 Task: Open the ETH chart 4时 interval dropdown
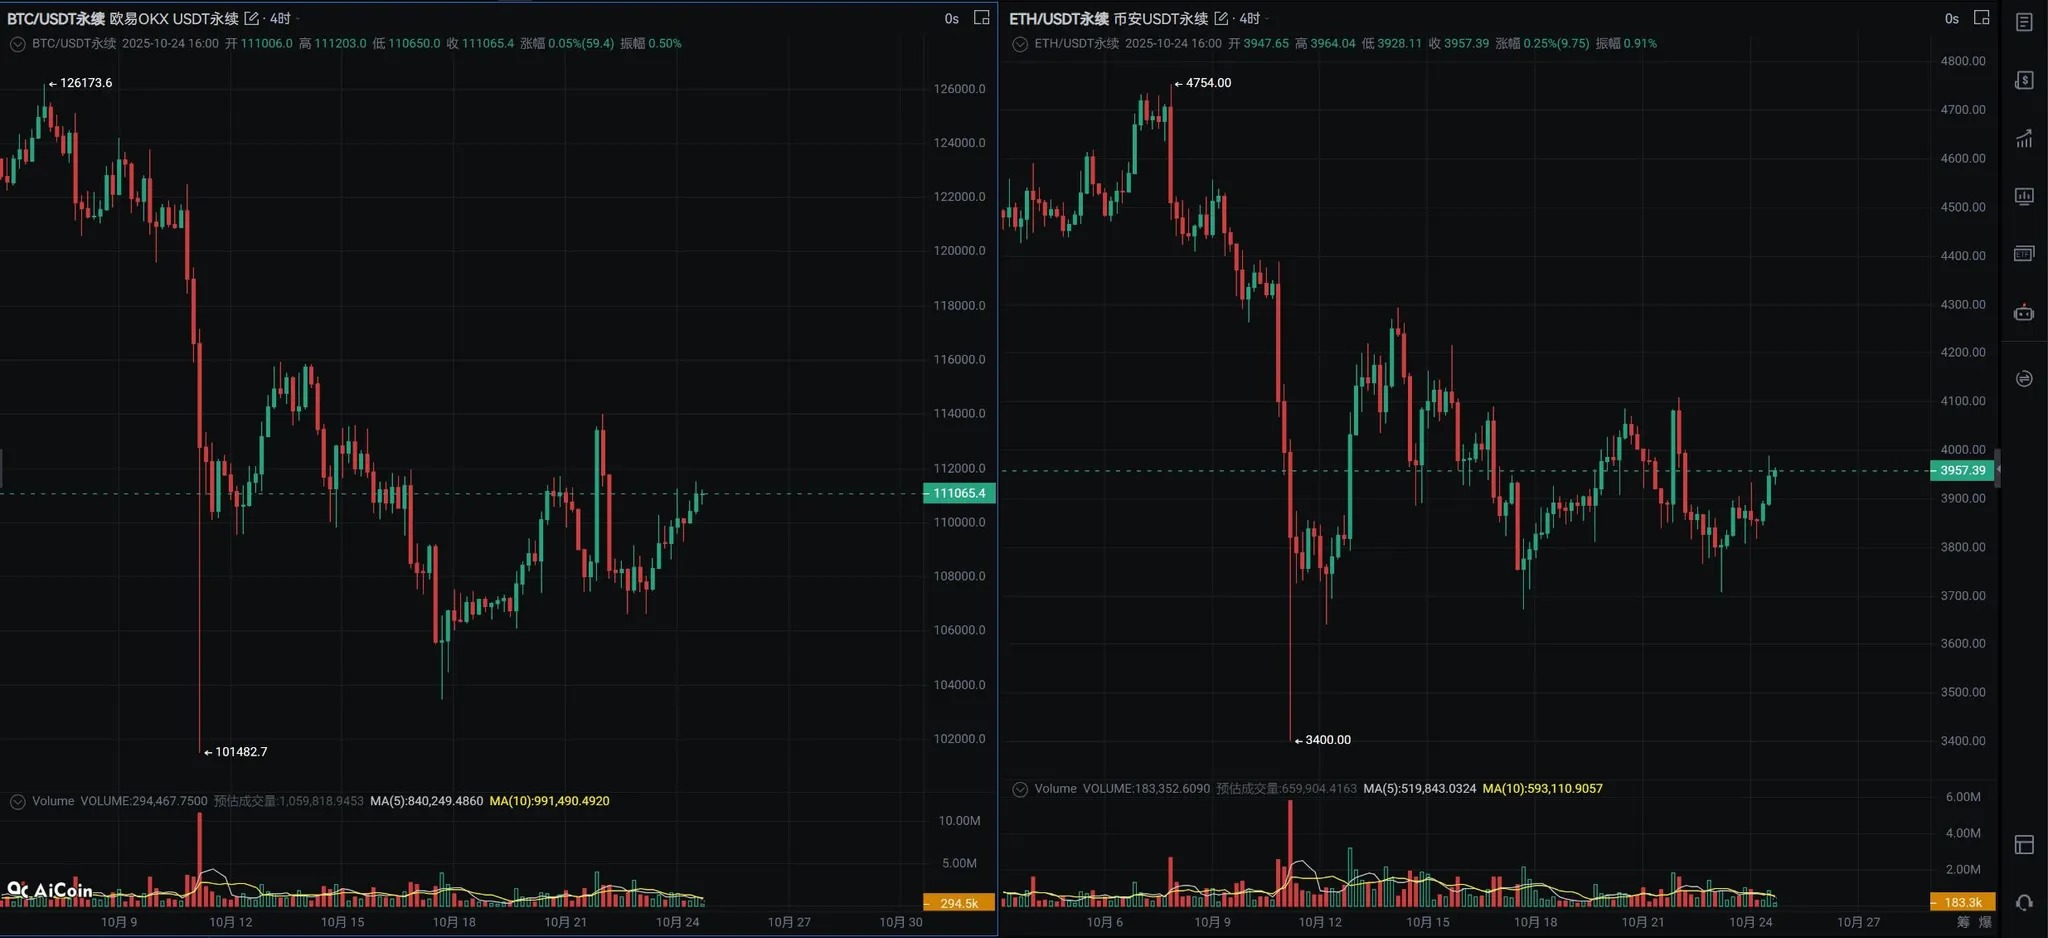point(1252,19)
